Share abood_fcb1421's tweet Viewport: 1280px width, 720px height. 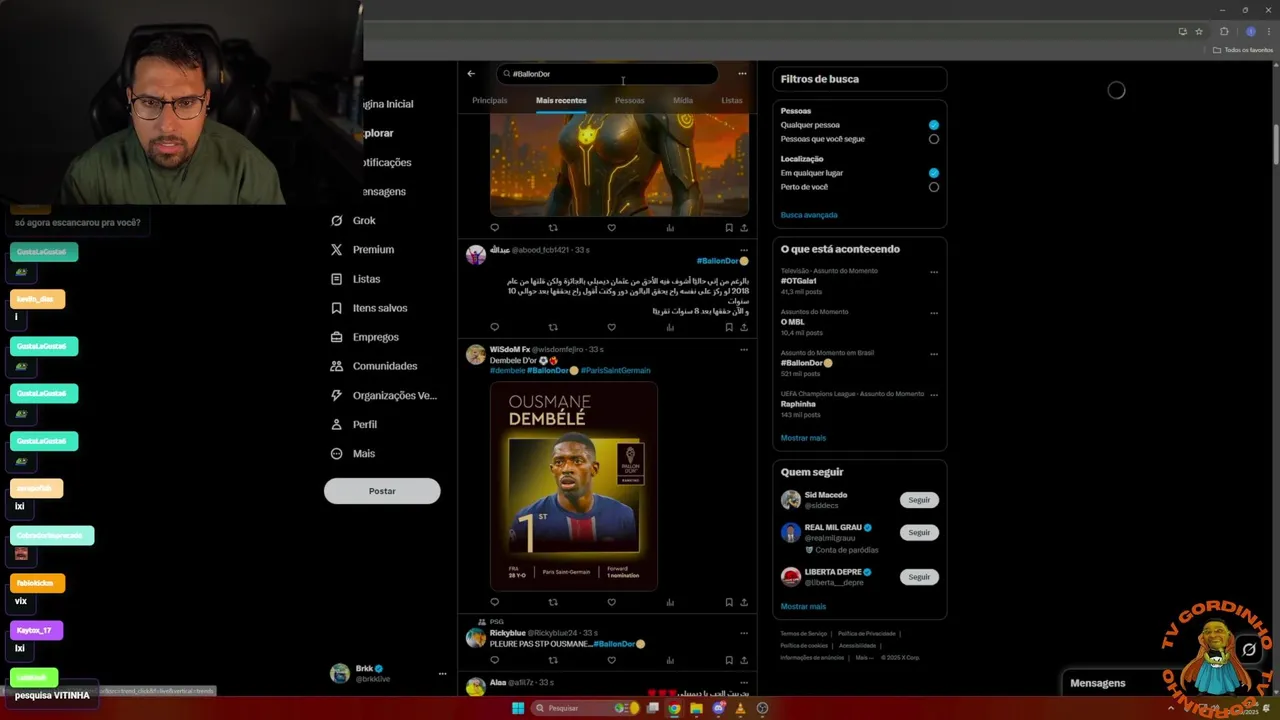pyautogui.click(x=744, y=327)
